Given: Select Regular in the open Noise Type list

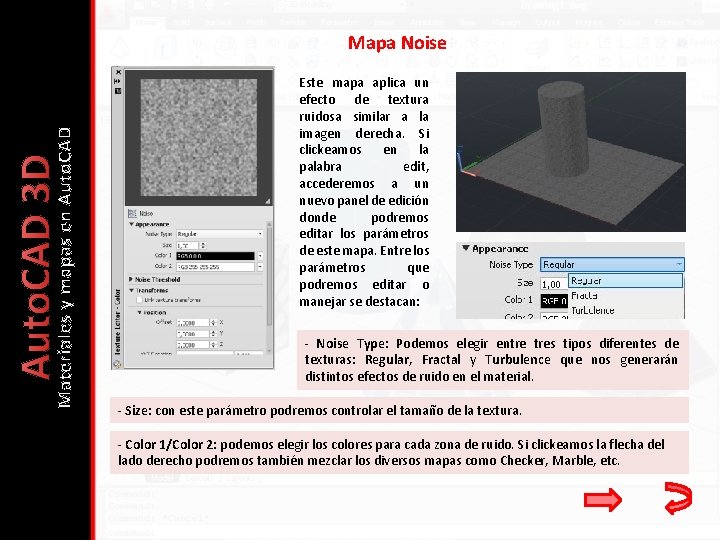Looking at the screenshot, I should (625, 281).
